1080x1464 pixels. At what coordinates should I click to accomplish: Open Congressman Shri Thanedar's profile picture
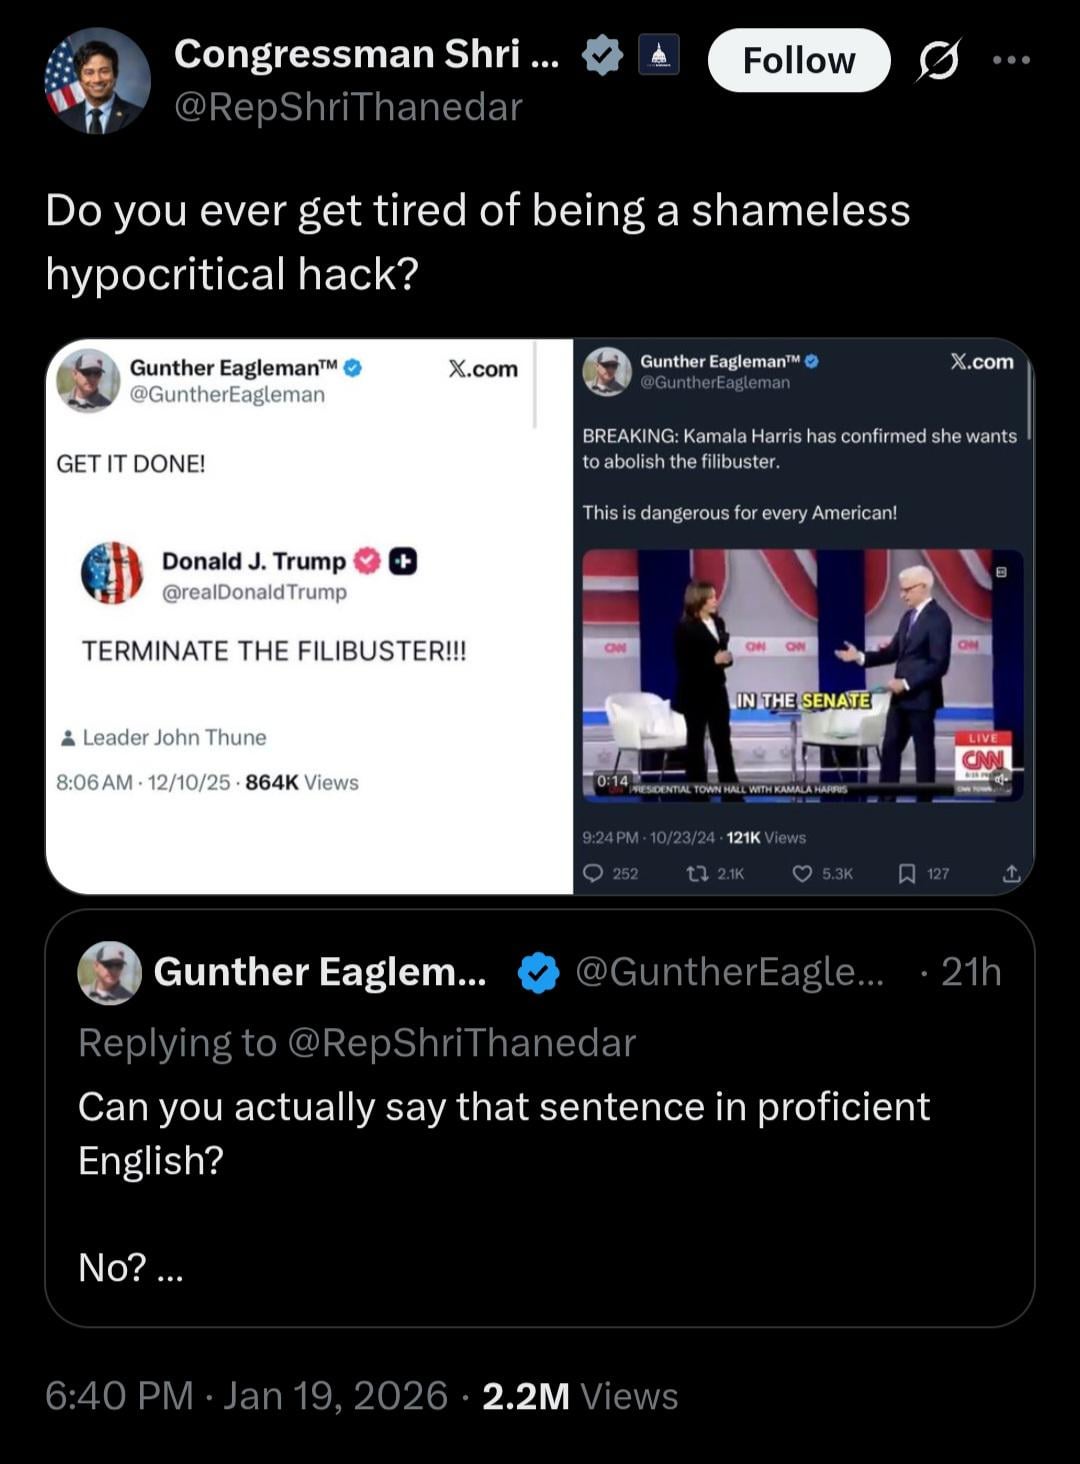tap(97, 80)
